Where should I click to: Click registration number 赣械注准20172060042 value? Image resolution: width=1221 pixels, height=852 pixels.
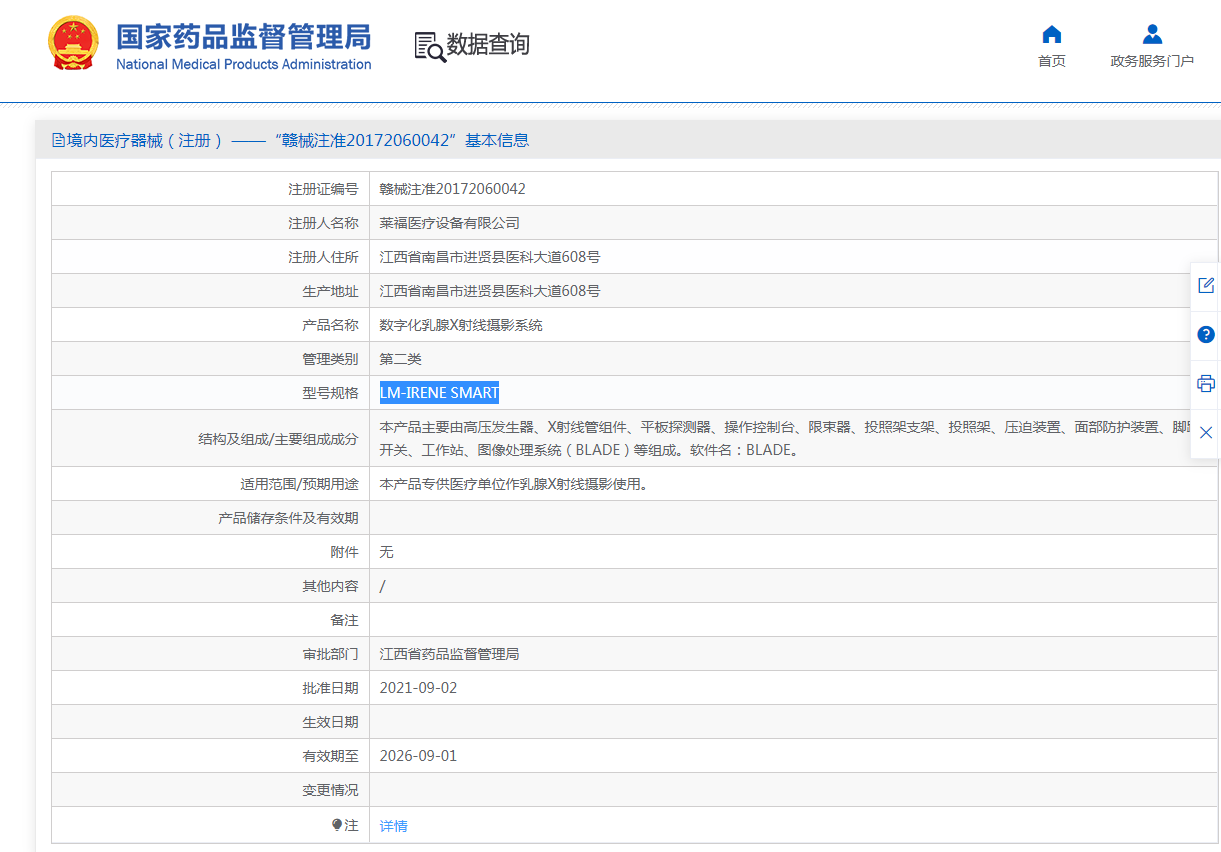(x=453, y=189)
